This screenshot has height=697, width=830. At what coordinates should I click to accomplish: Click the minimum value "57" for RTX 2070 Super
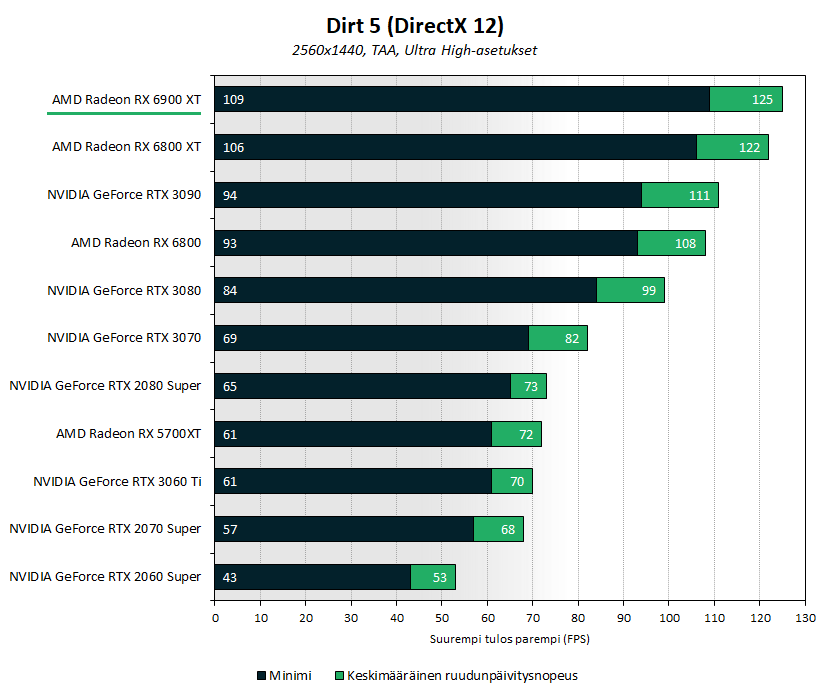tap(230, 530)
